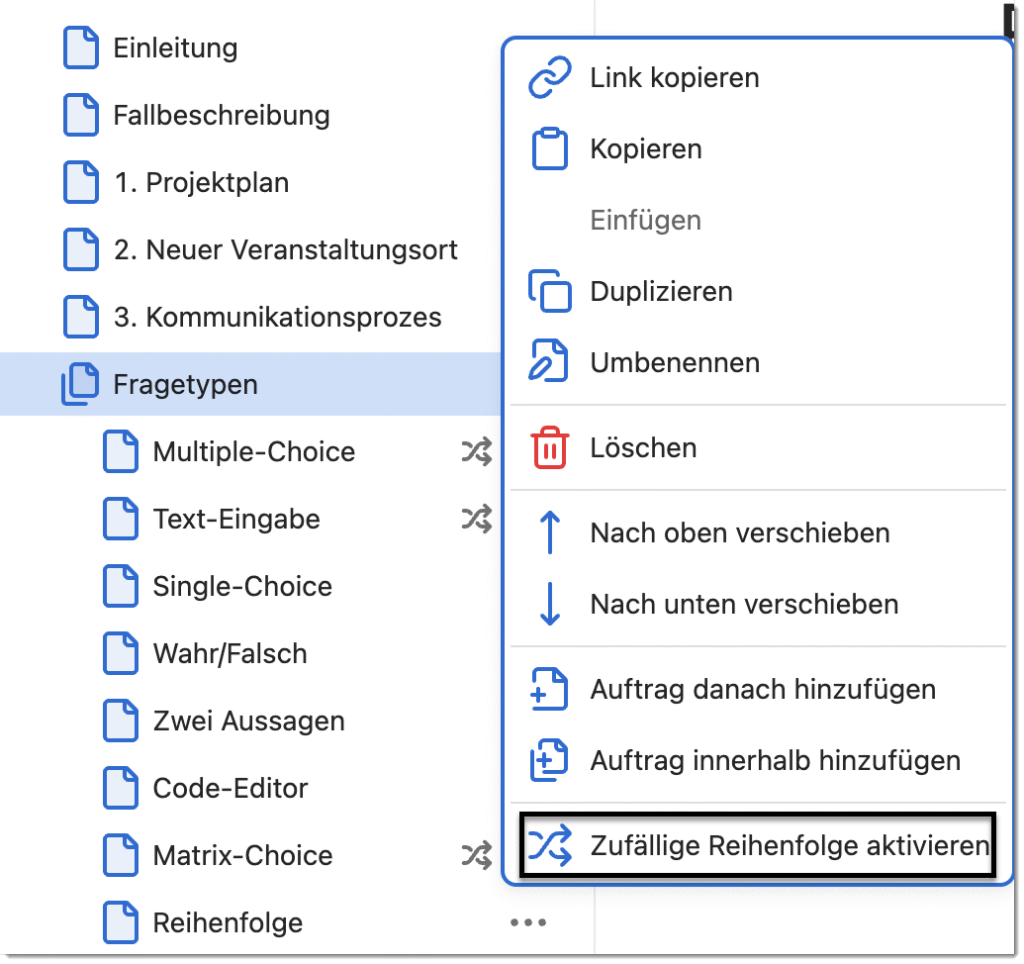Toggle shuffle icon next to Multiple-Choice

476,452
